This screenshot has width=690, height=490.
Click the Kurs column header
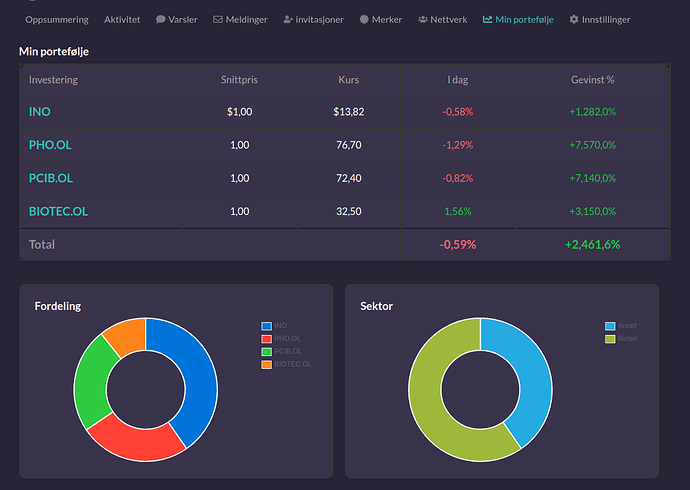tap(349, 80)
